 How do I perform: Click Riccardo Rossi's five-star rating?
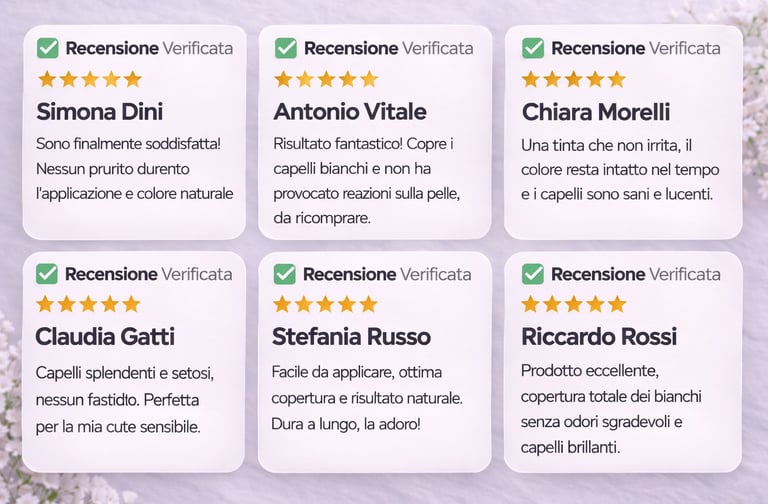573,304
